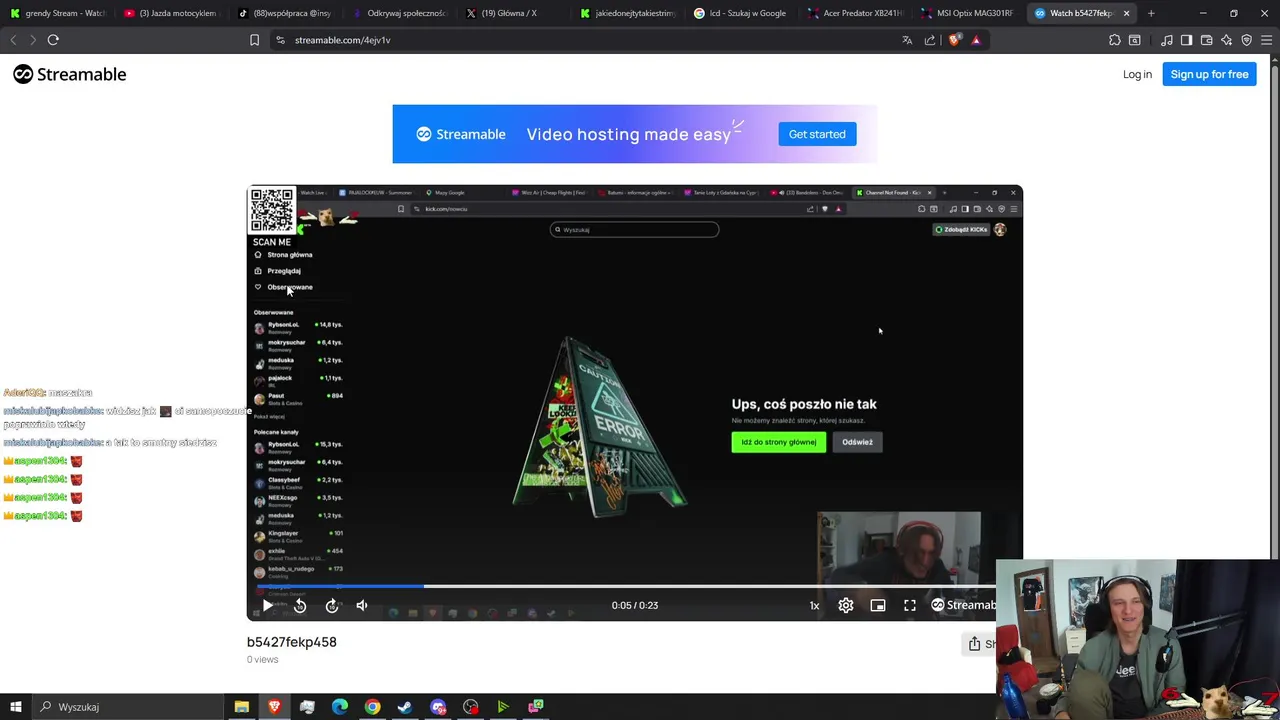Open browser extensions puzzle icon
The height and width of the screenshot is (720, 1280).
(x=1115, y=40)
